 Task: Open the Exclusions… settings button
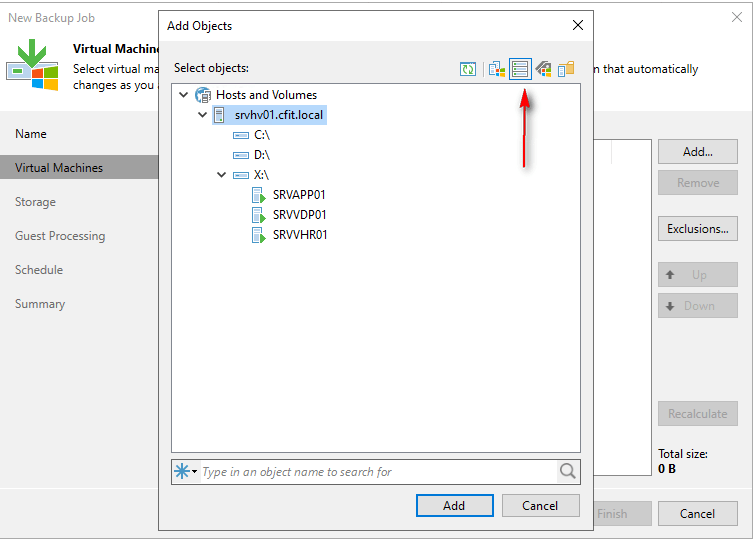pos(697,229)
